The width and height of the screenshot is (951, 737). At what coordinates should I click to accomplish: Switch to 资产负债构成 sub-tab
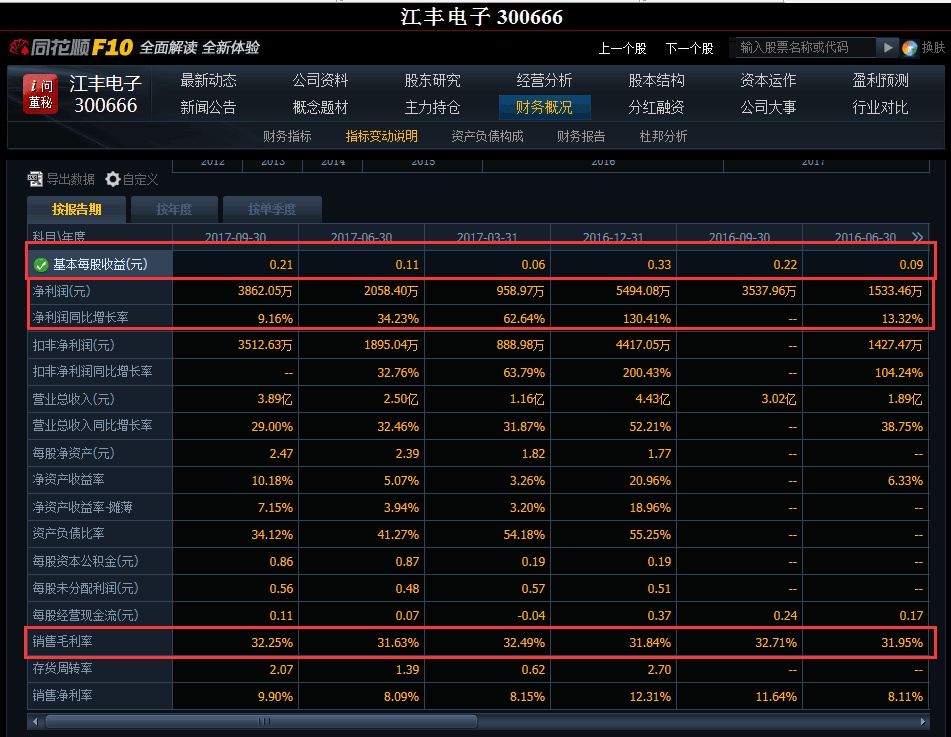(487, 136)
